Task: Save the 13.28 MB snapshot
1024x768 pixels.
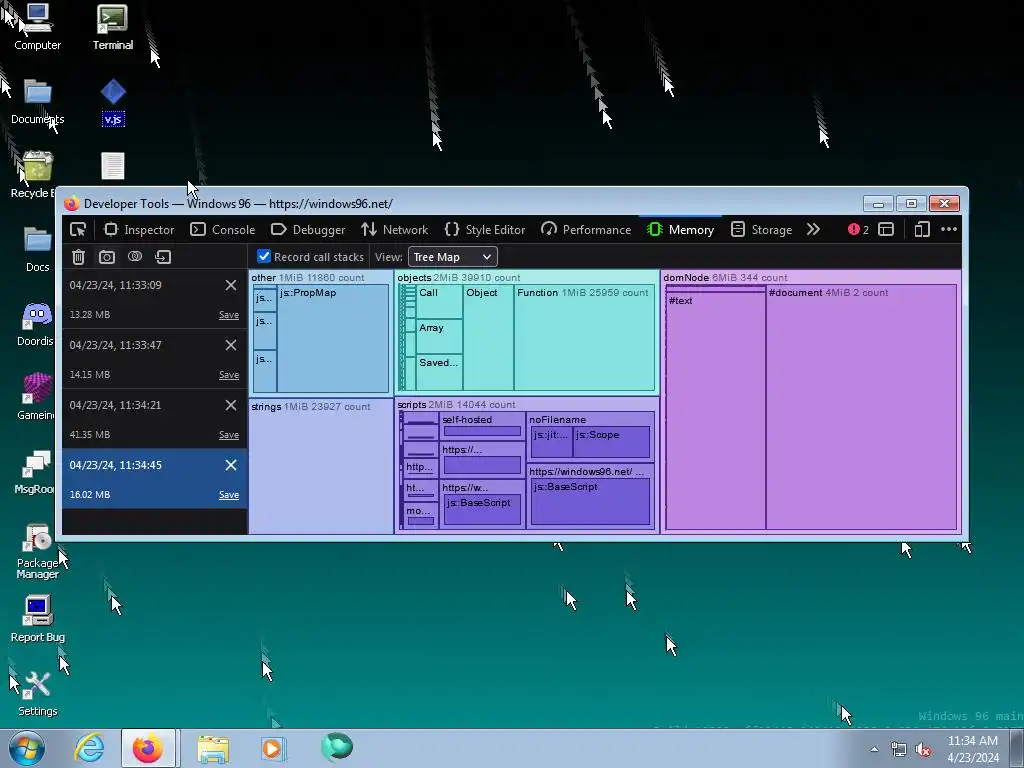Action: point(229,315)
